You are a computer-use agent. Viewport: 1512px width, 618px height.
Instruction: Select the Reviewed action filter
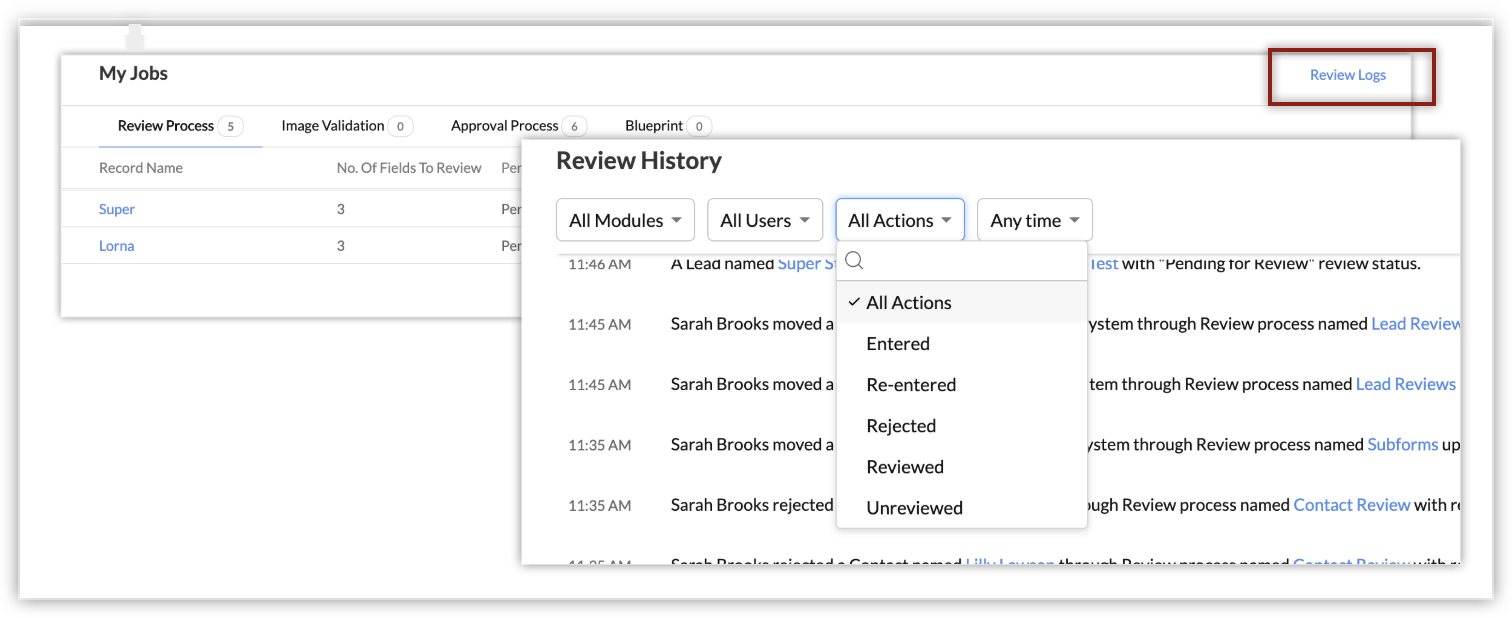tap(961, 466)
